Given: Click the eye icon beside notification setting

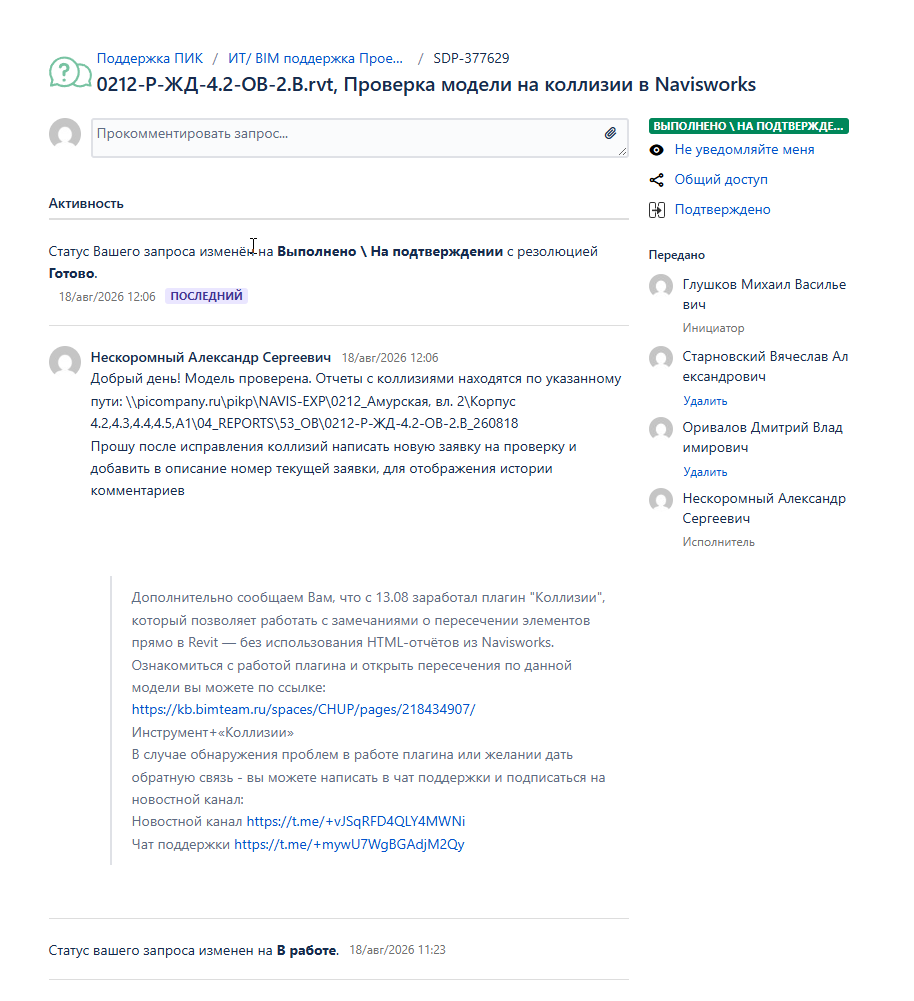Looking at the screenshot, I should pos(656,150).
